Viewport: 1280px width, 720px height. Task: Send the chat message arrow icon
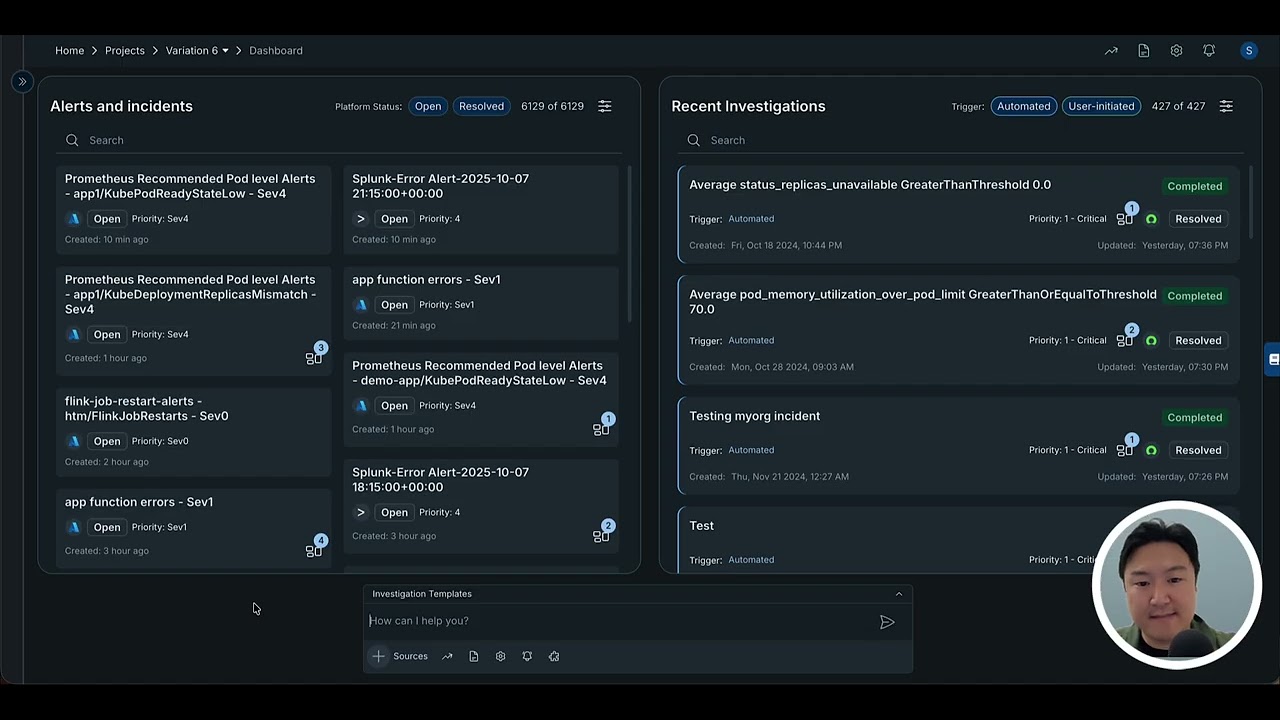(x=887, y=622)
